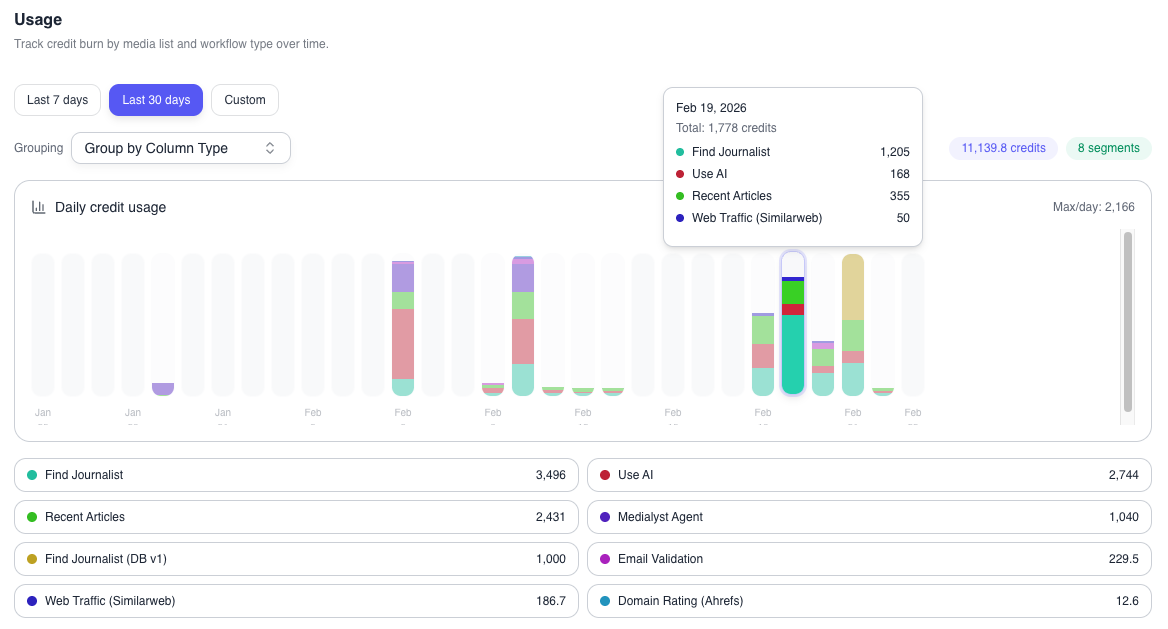
Task: Click the Feb 19, 2026 tooltip date
Action: coord(711,108)
